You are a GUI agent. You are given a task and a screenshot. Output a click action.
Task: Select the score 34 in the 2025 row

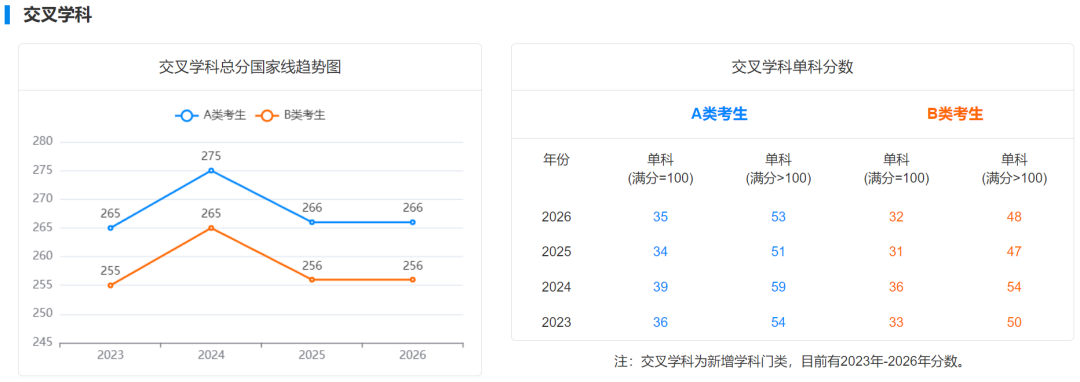tap(660, 252)
